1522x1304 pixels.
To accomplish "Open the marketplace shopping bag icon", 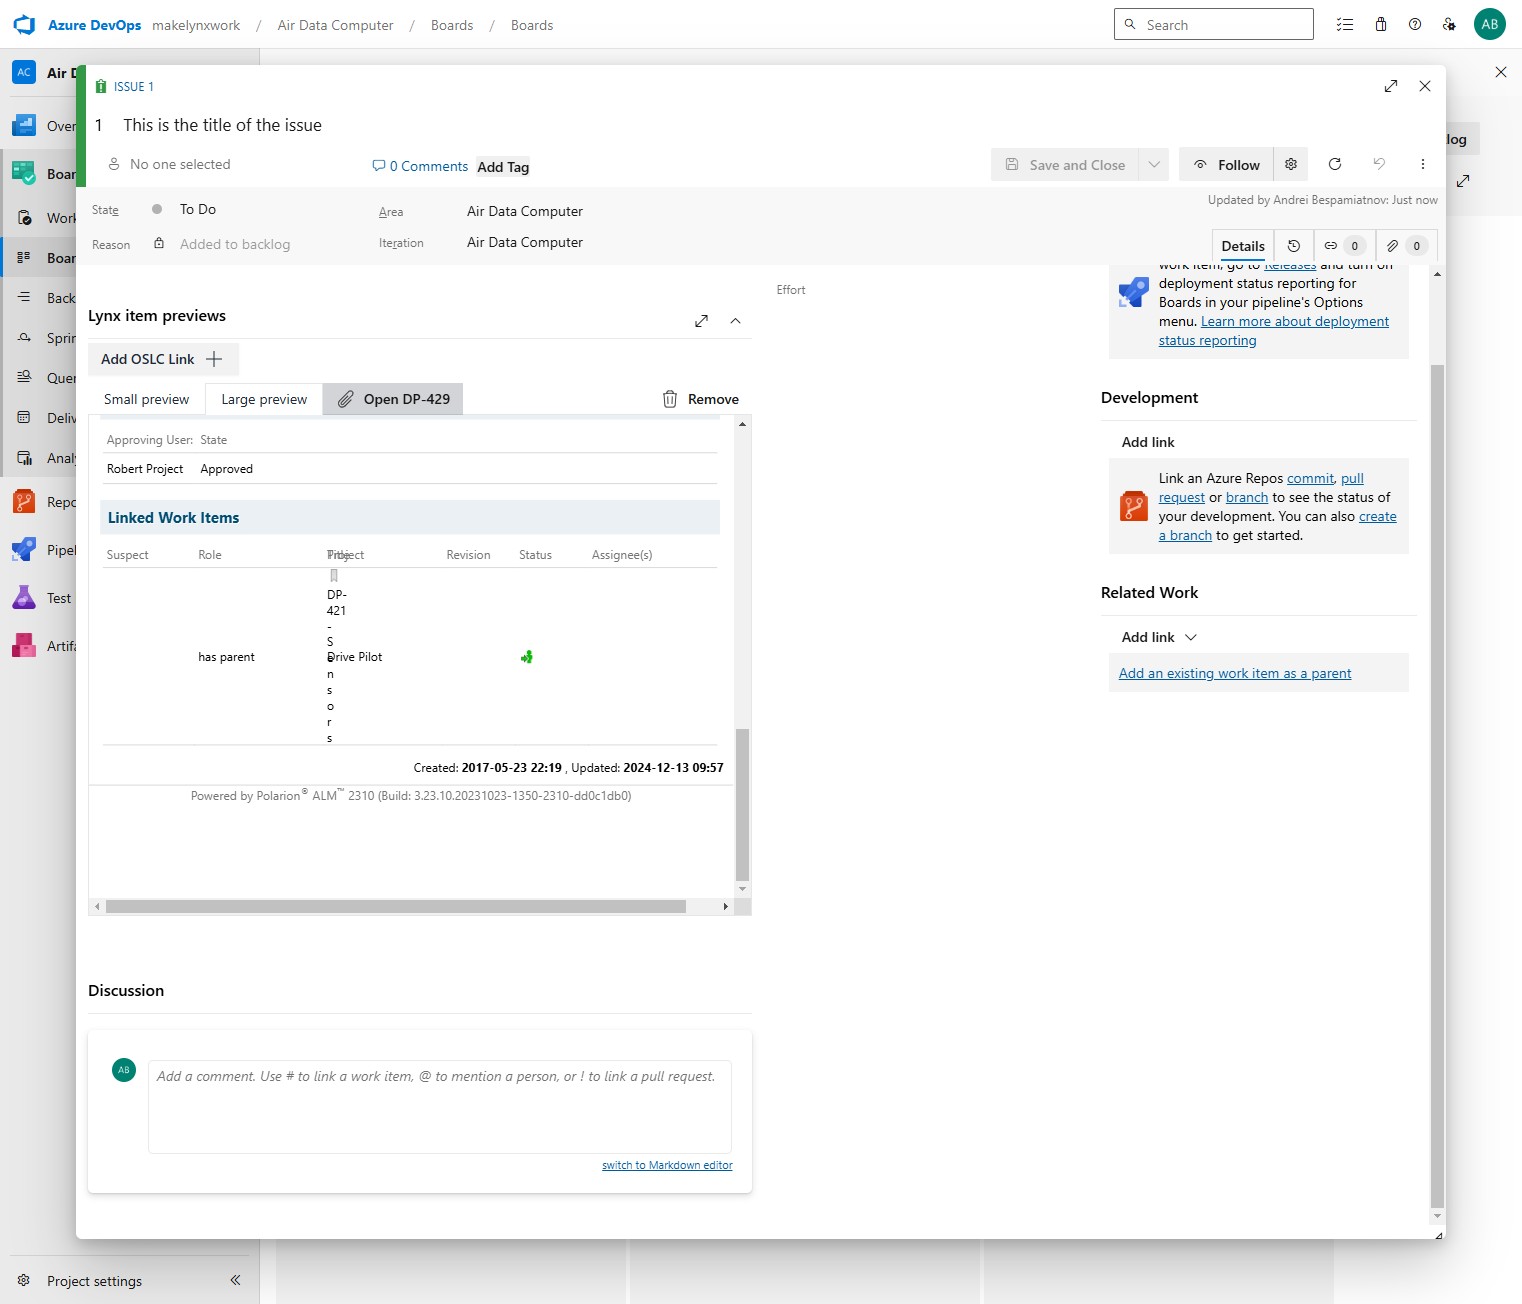I will click(x=1381, y=25).
